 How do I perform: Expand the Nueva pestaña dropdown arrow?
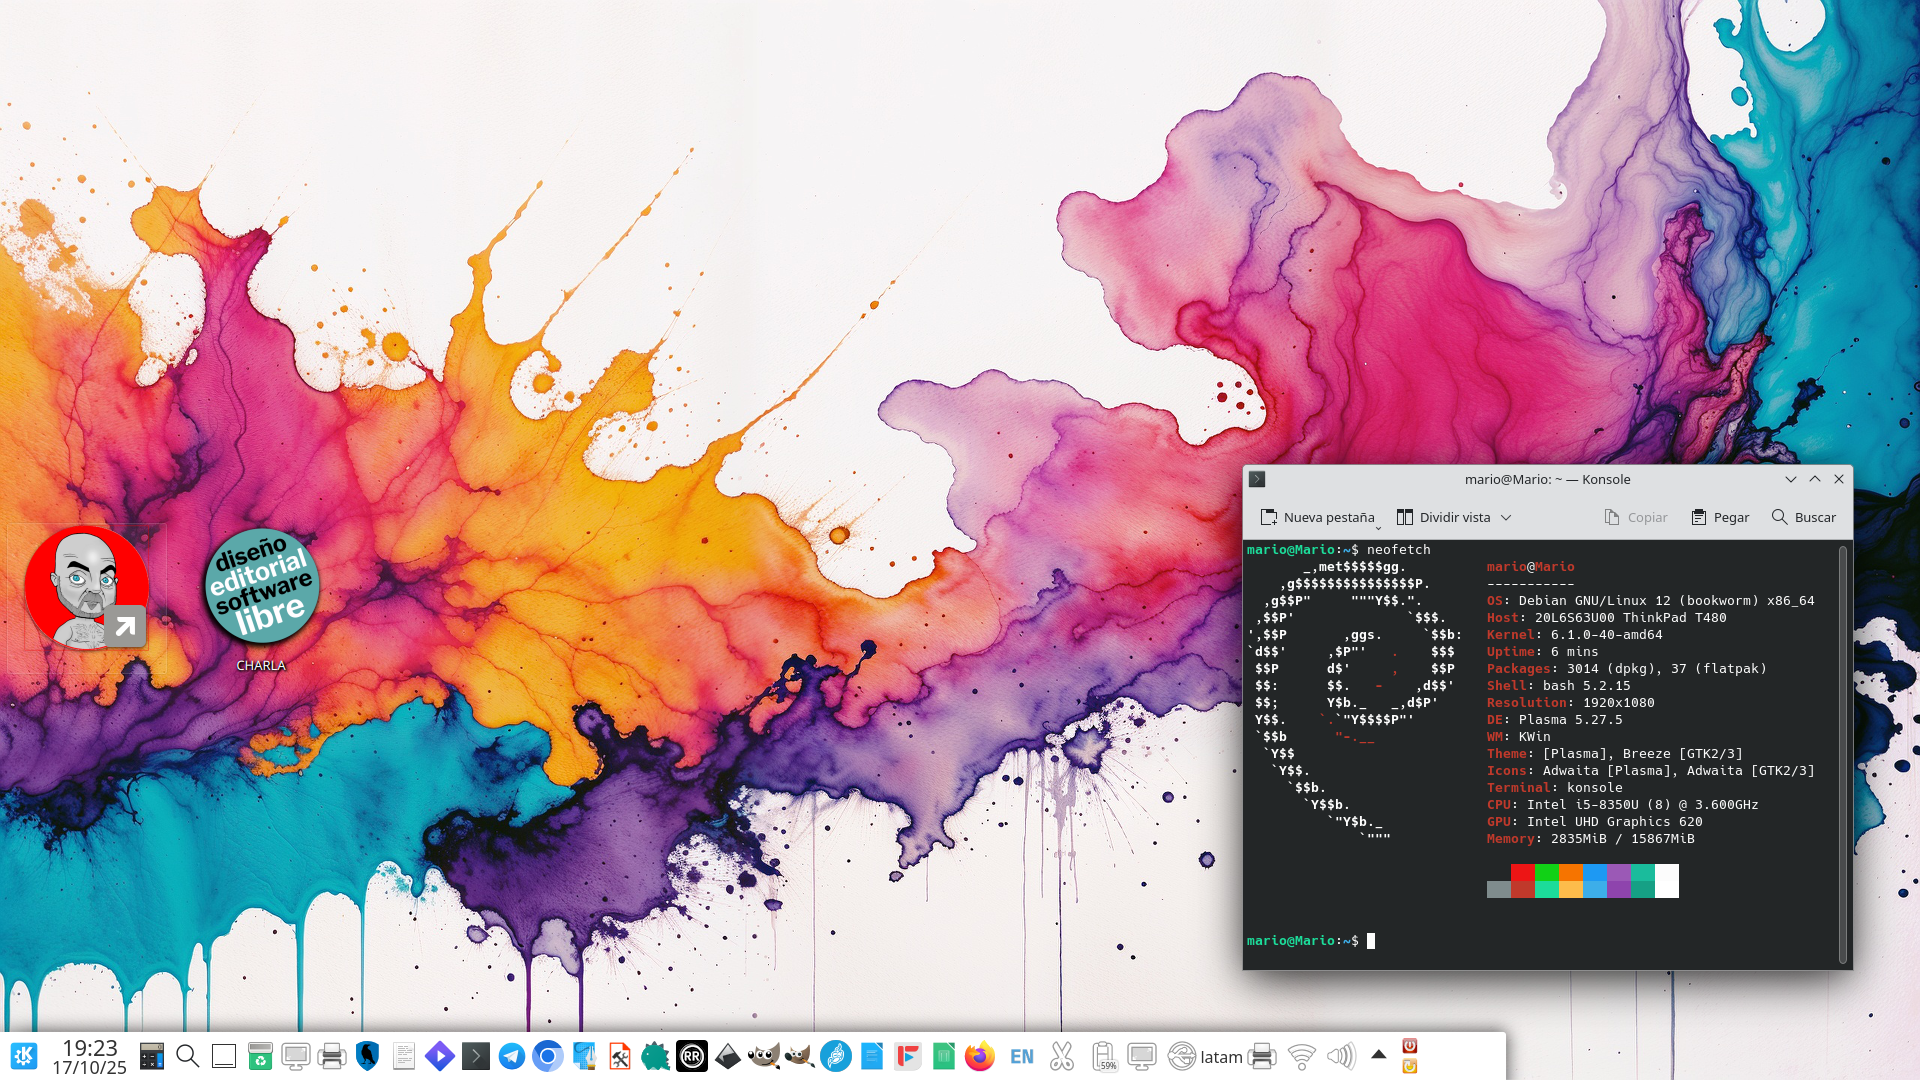click(1378, 526)
